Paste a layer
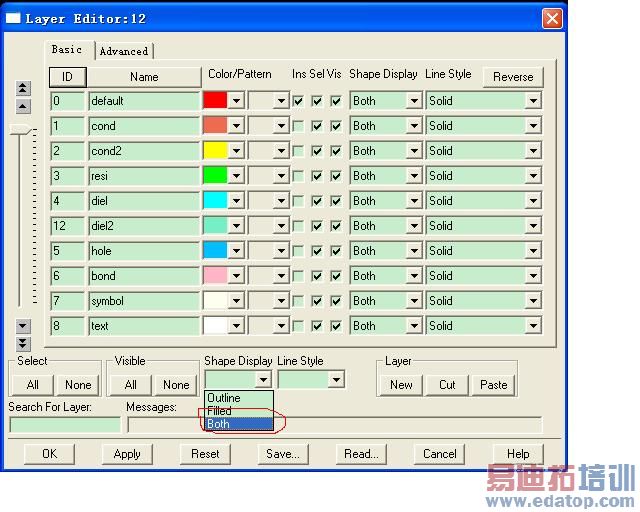The width and height of the screenshot is (640, 512). point(493,385)
